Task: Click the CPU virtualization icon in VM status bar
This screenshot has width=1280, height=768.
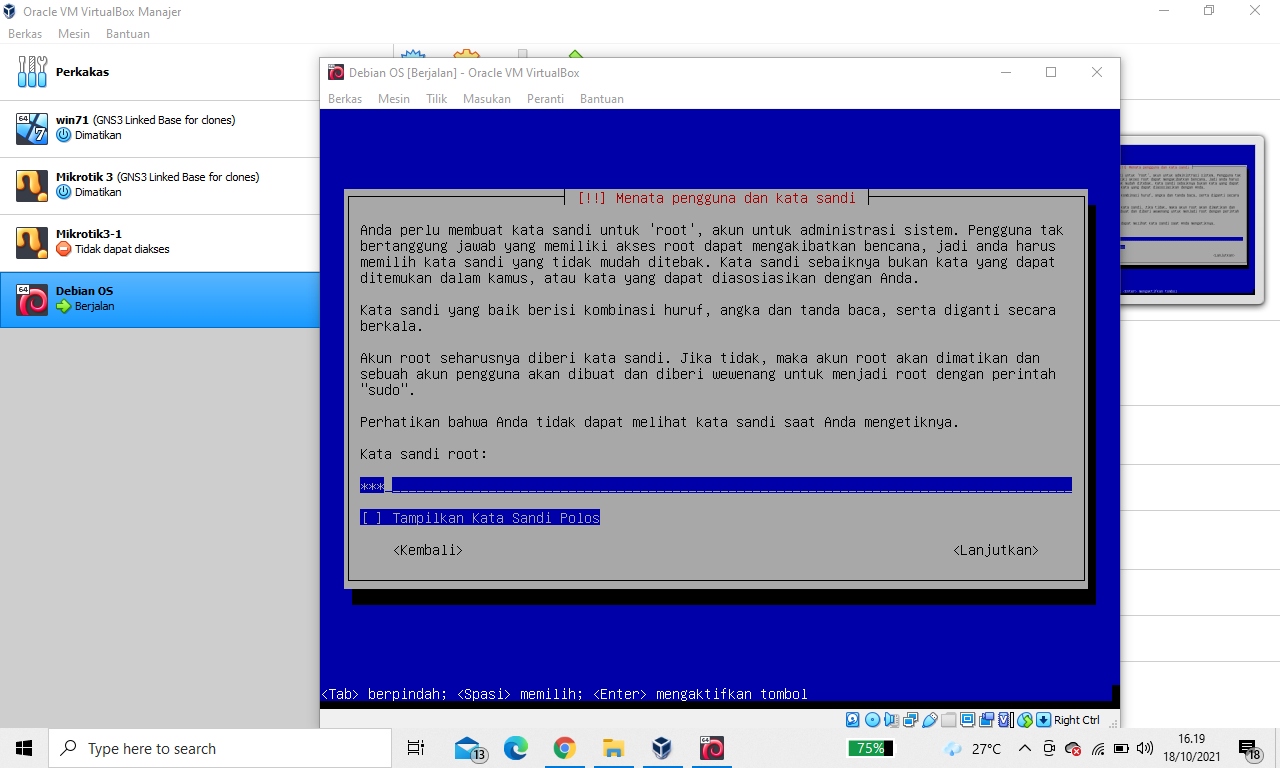Action: coord(1006,720)
